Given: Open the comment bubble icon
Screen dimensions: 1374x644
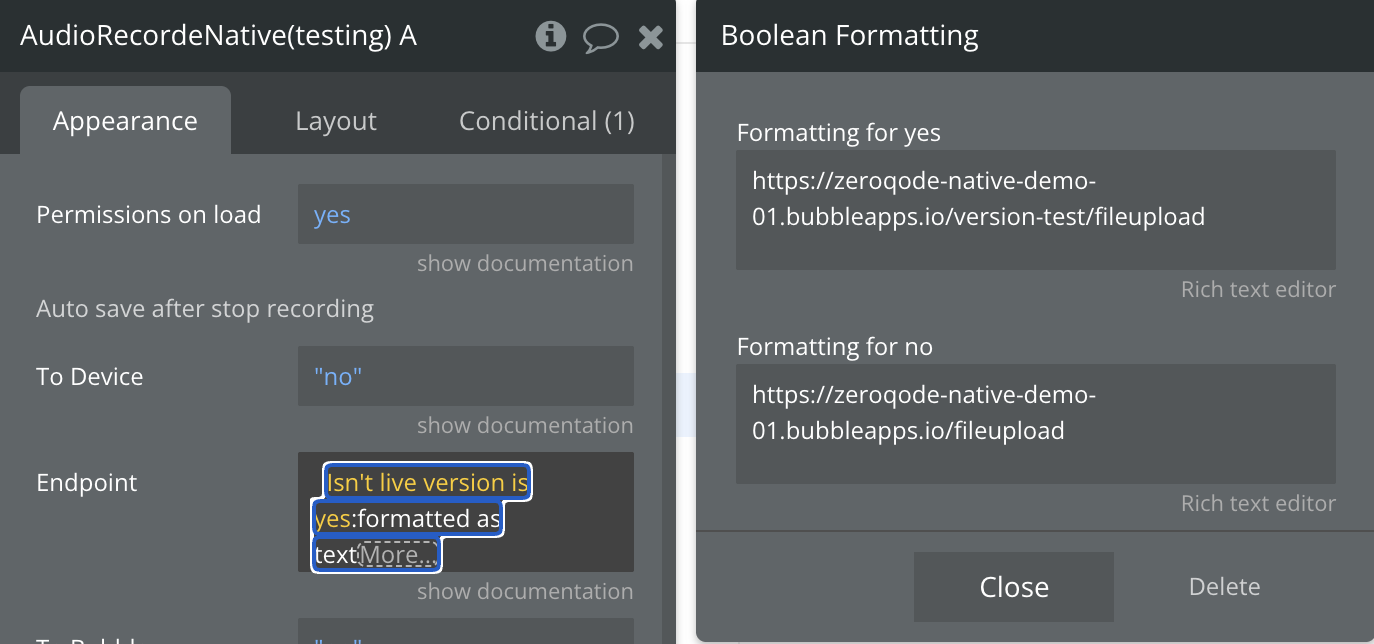Looking at the screenshot, I should coord(600,38).
